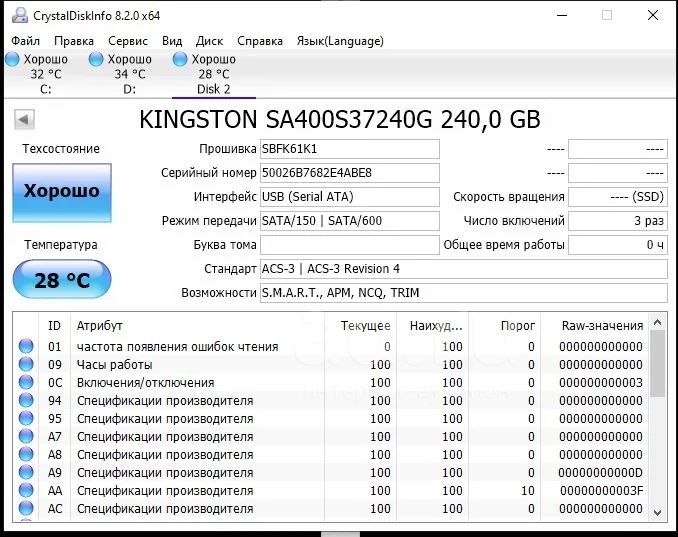Click the Raw-значения column header

(x=595, y=326)
